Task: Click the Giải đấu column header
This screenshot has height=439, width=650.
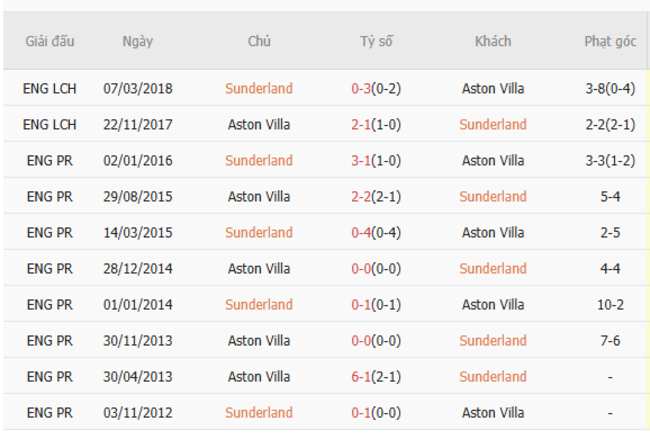Action: tap(50, 41)
